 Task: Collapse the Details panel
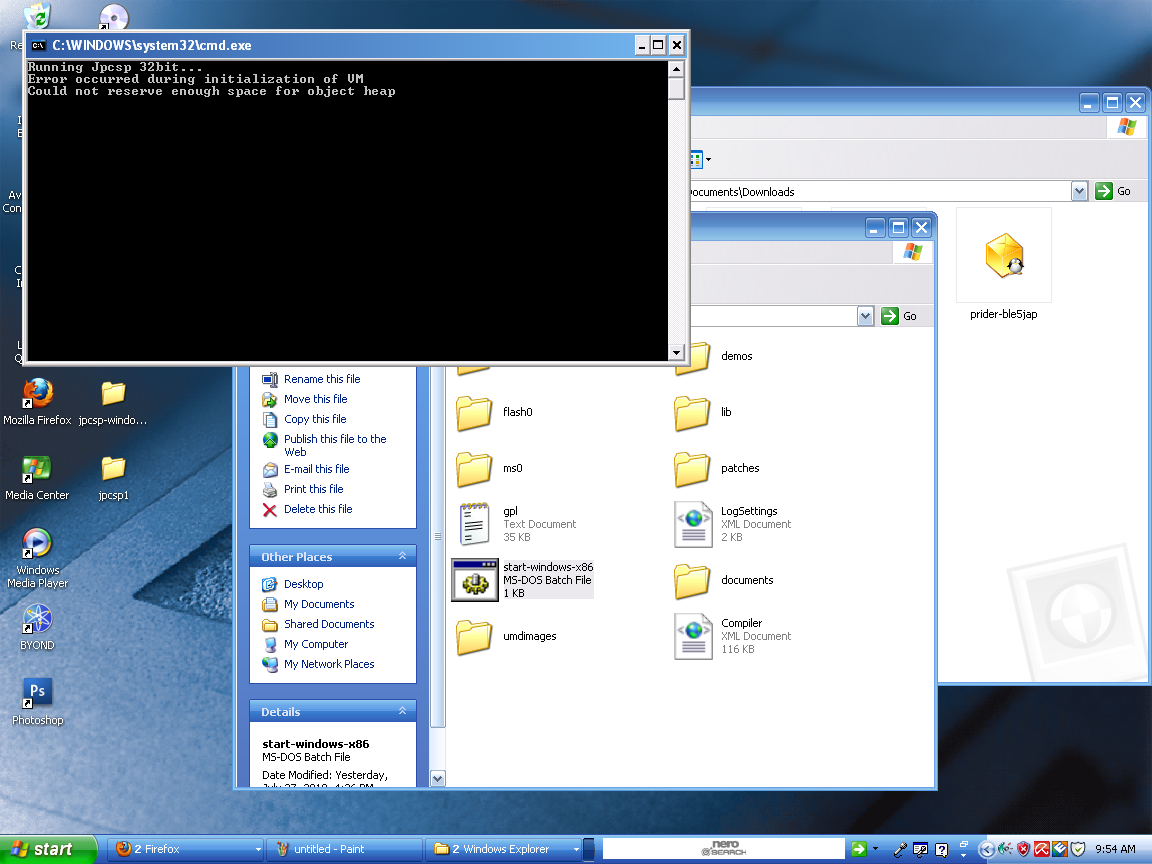point(402,711)
